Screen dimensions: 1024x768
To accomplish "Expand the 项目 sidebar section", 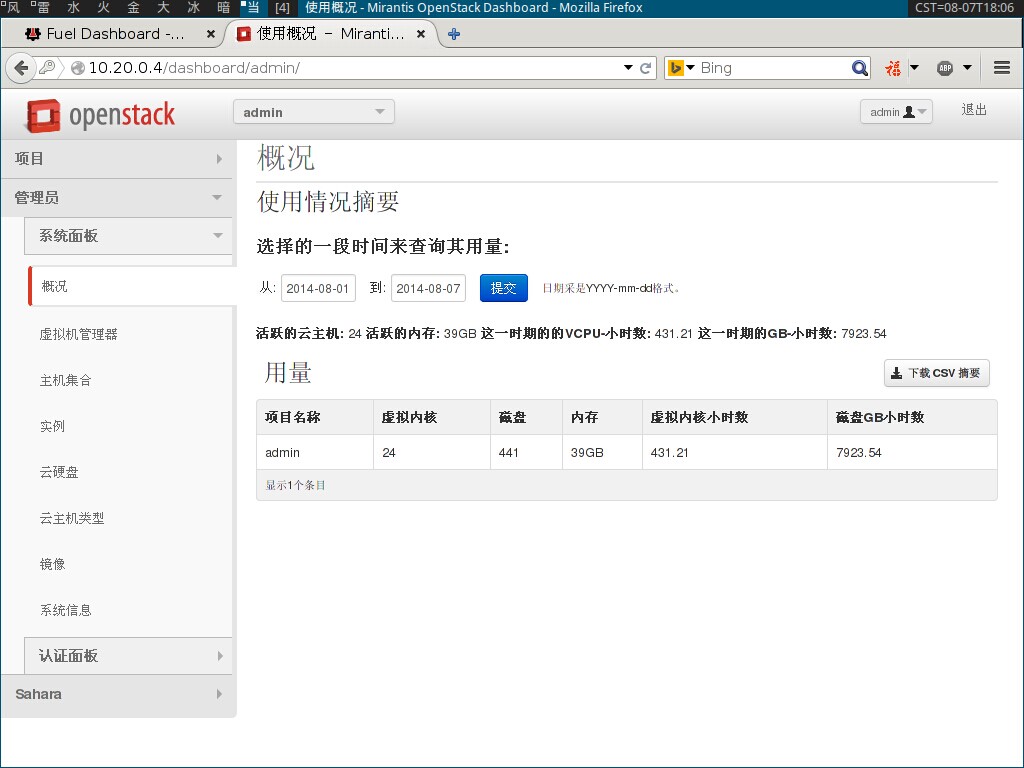I will coord(118,159).
